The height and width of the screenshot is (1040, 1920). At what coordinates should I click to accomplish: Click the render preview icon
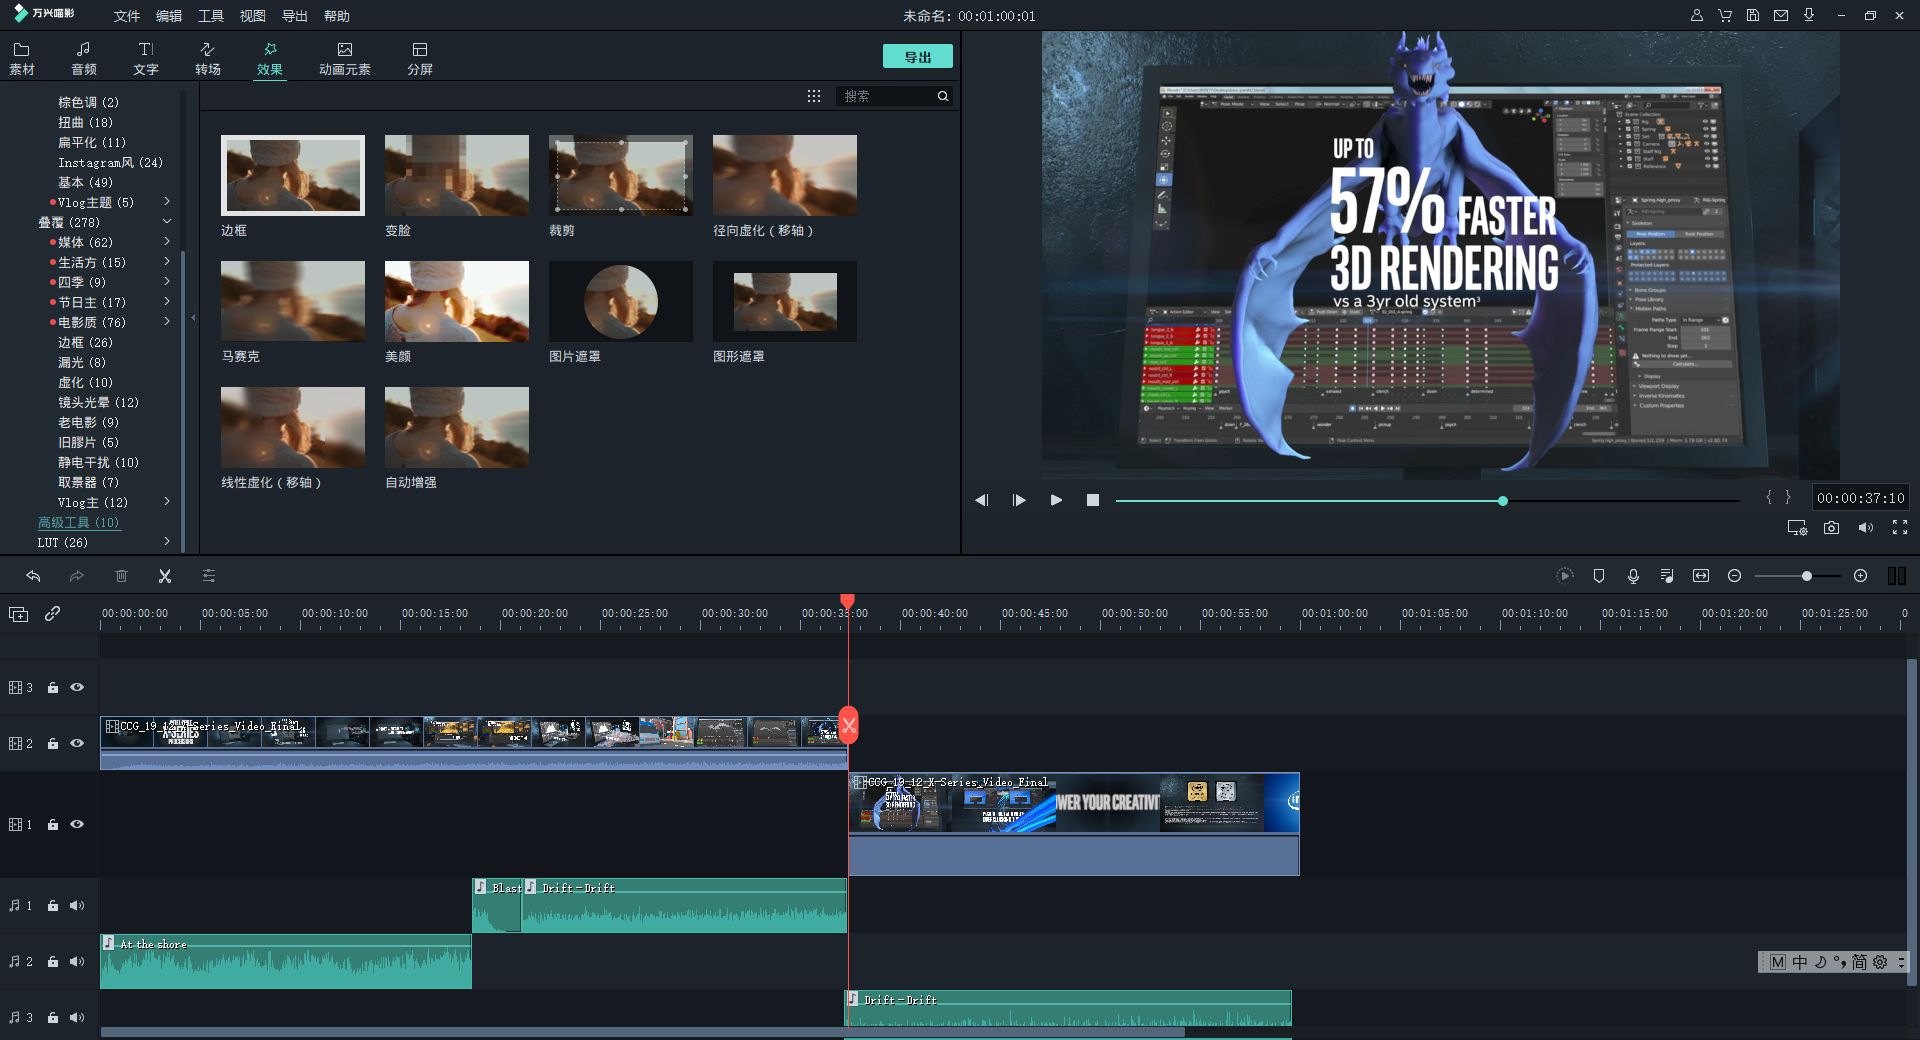(x=1565, y=576)
